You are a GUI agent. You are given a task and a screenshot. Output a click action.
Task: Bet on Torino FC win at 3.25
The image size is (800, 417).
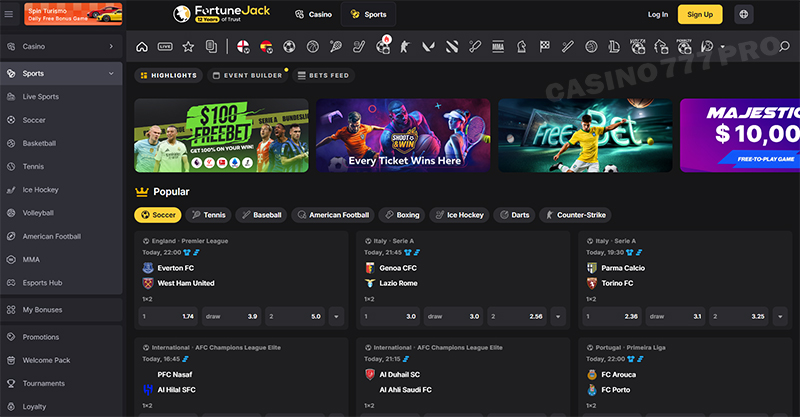click(739, 316)
